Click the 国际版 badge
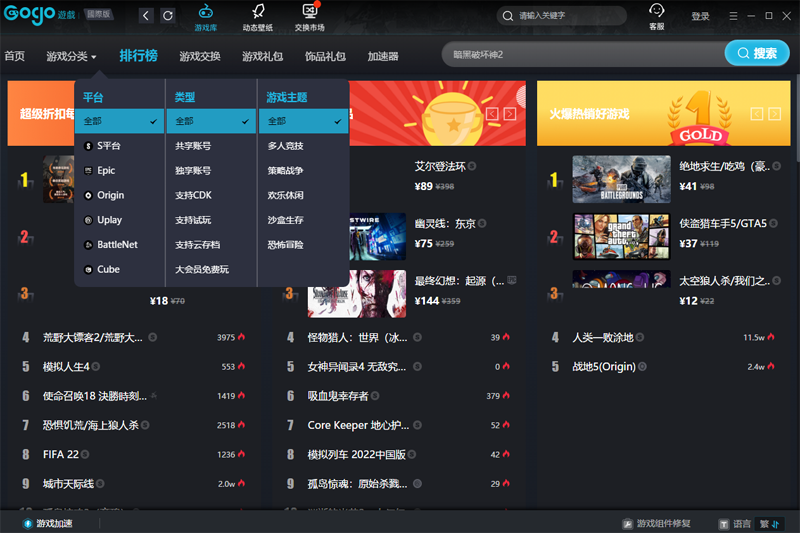 (x=98, y=14)
